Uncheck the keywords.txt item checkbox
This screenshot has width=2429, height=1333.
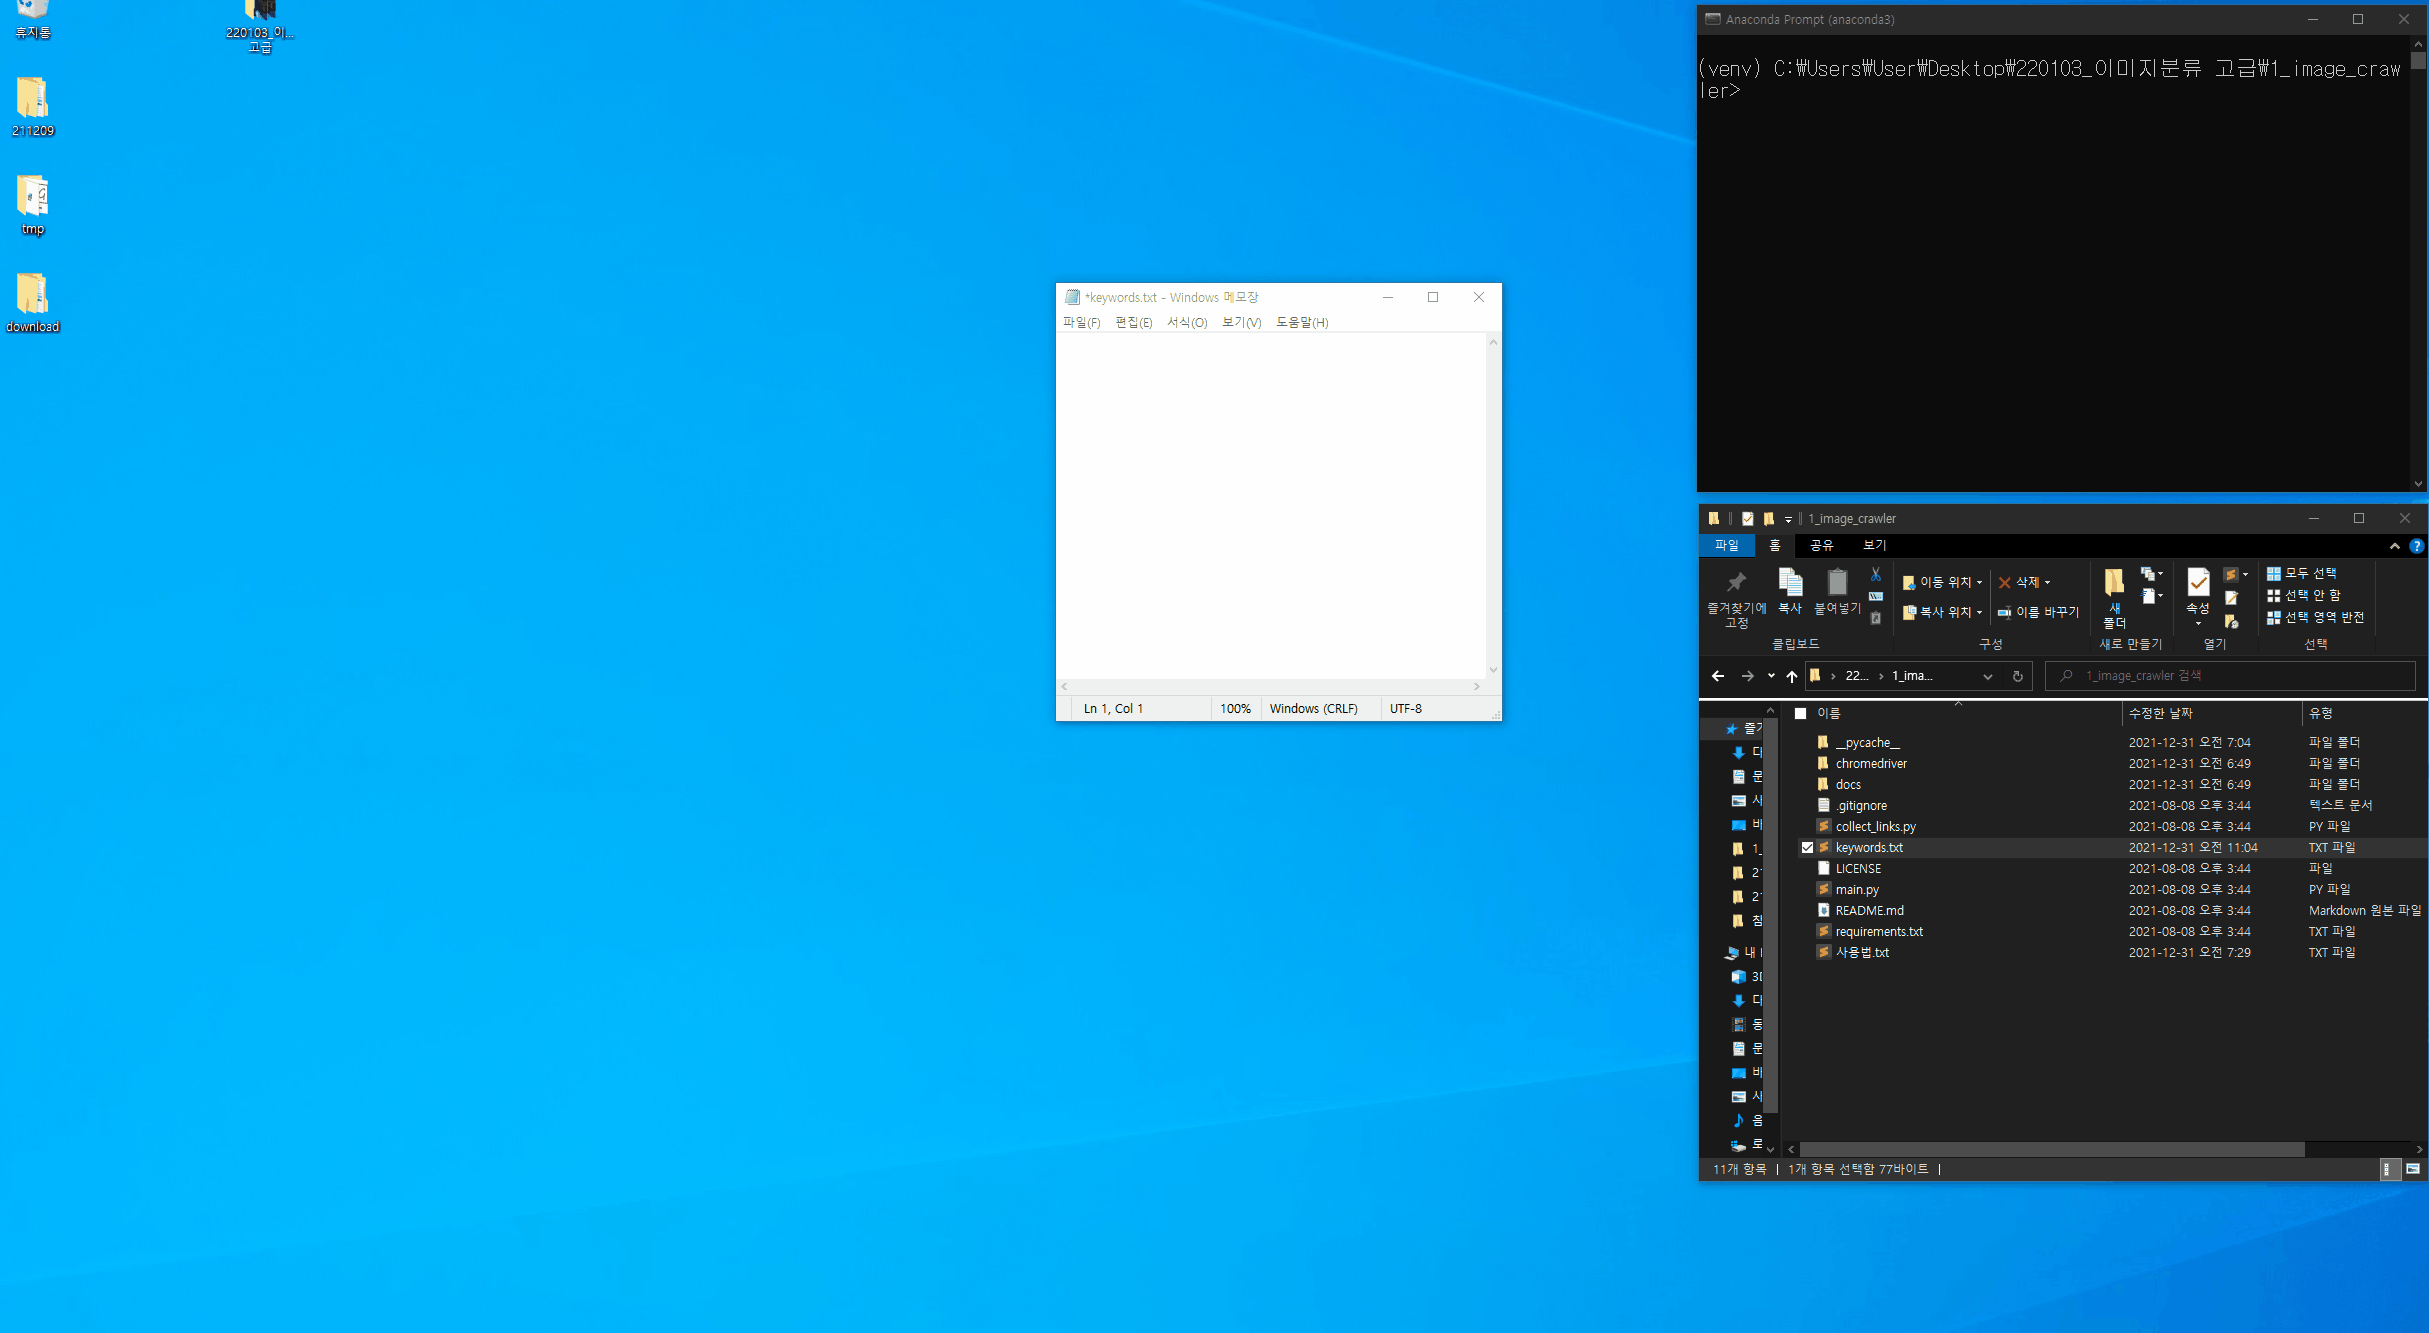point(1807,848)
